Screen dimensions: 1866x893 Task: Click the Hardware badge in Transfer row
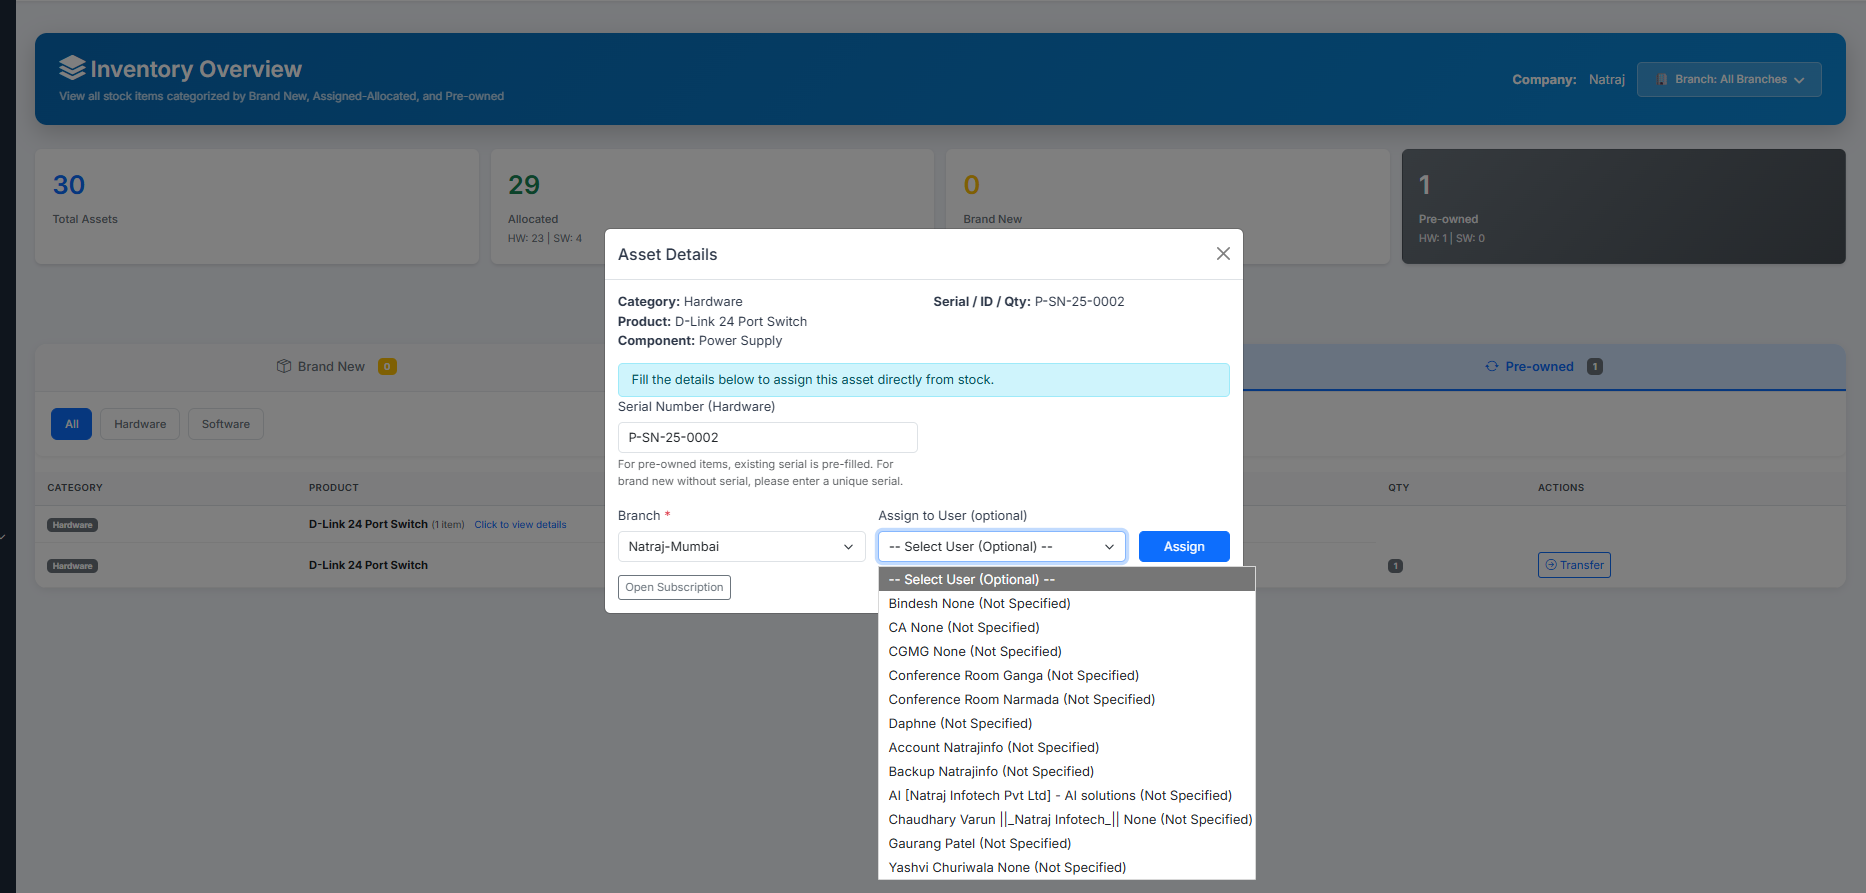[x=72, y=566]
